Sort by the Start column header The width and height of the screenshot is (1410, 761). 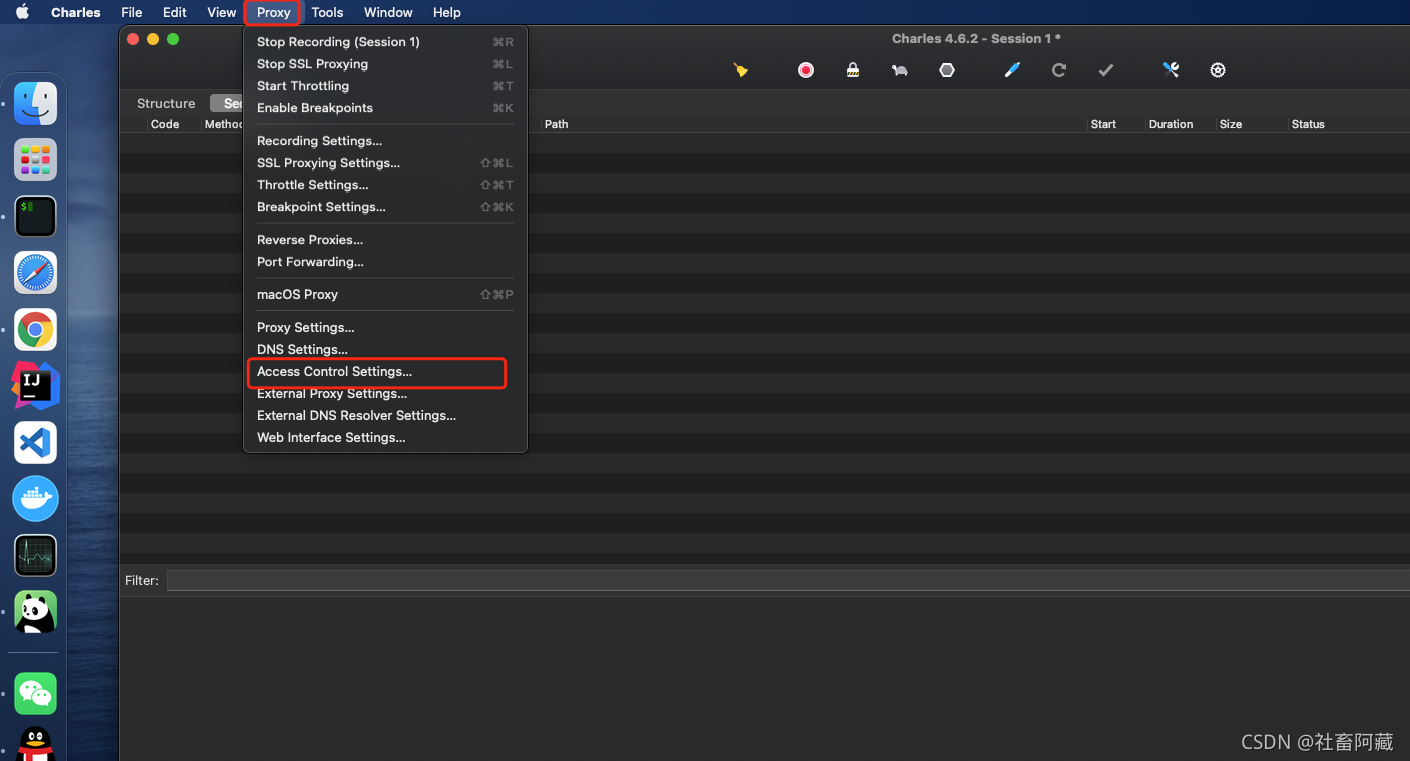pos(1103,124)
